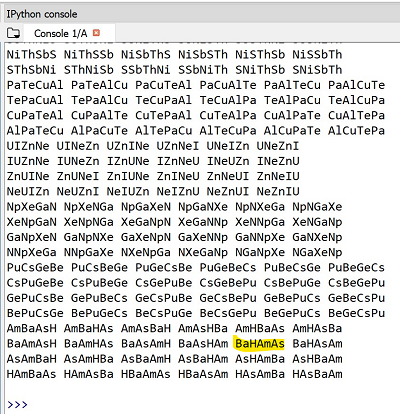Click the BeGeCsPu output word

click(356, 313)
